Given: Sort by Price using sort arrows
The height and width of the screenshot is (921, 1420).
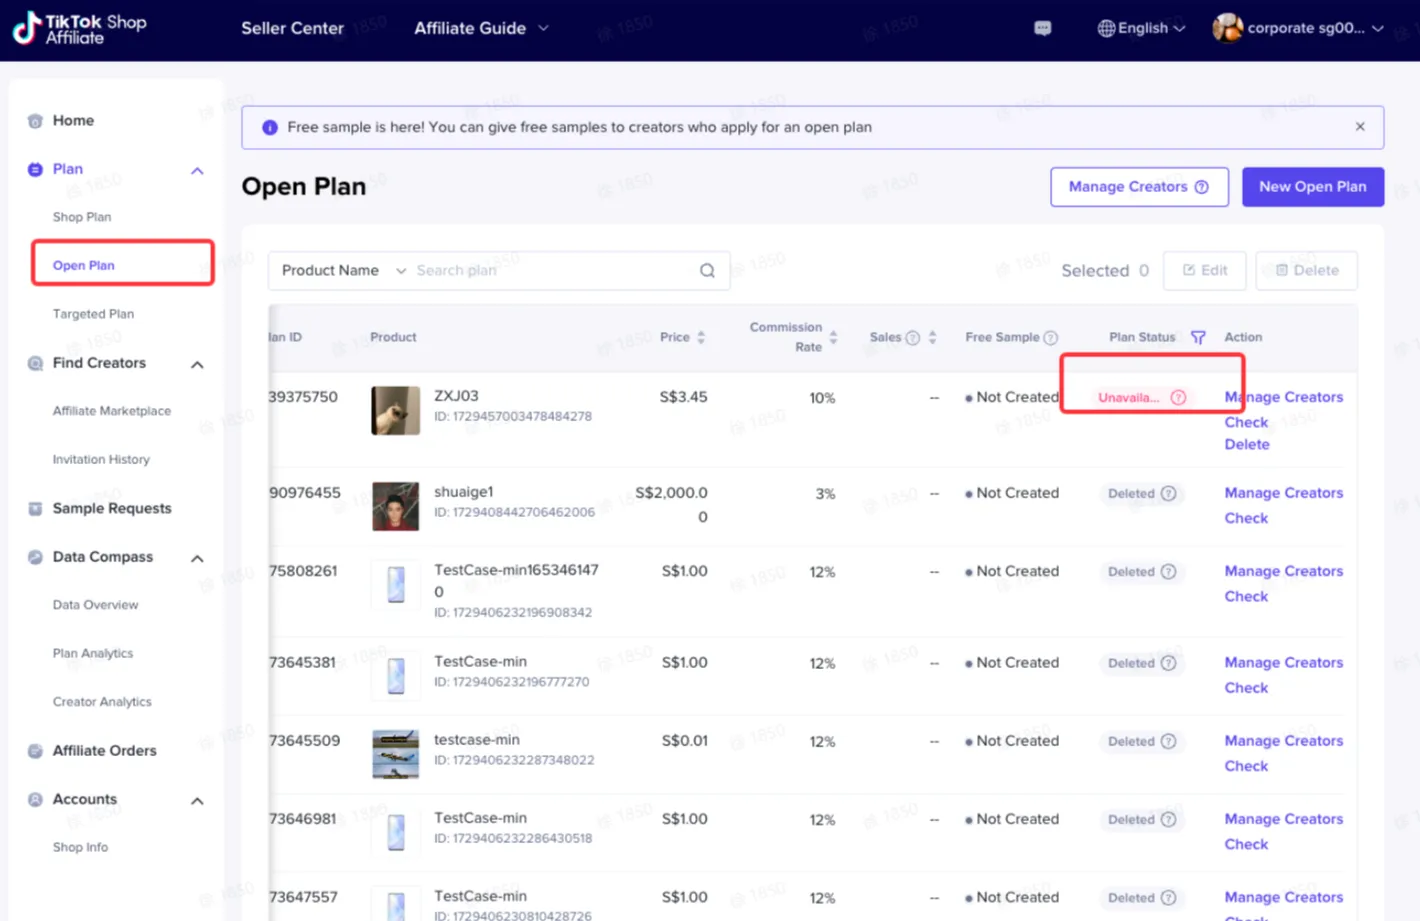Looking at the screenshot, I should [701, 337].
